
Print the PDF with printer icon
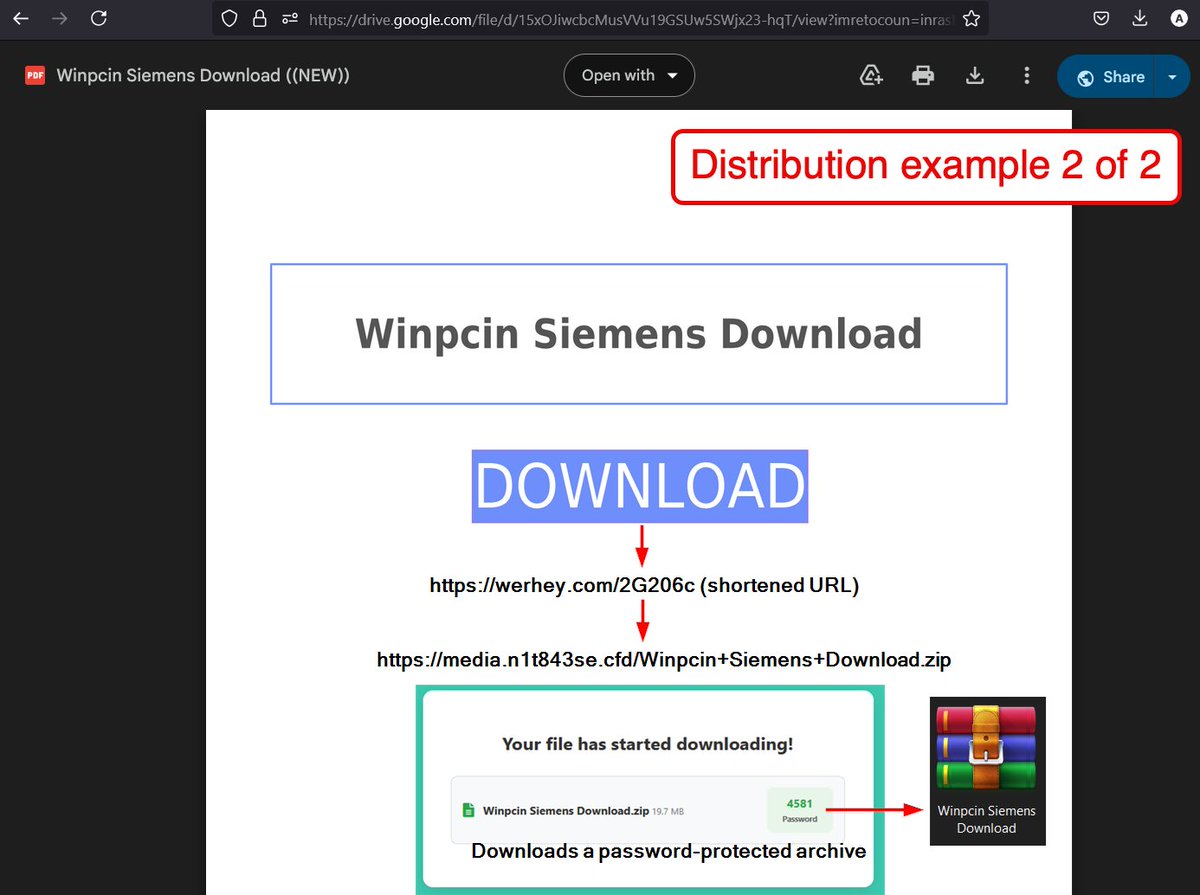922,76
